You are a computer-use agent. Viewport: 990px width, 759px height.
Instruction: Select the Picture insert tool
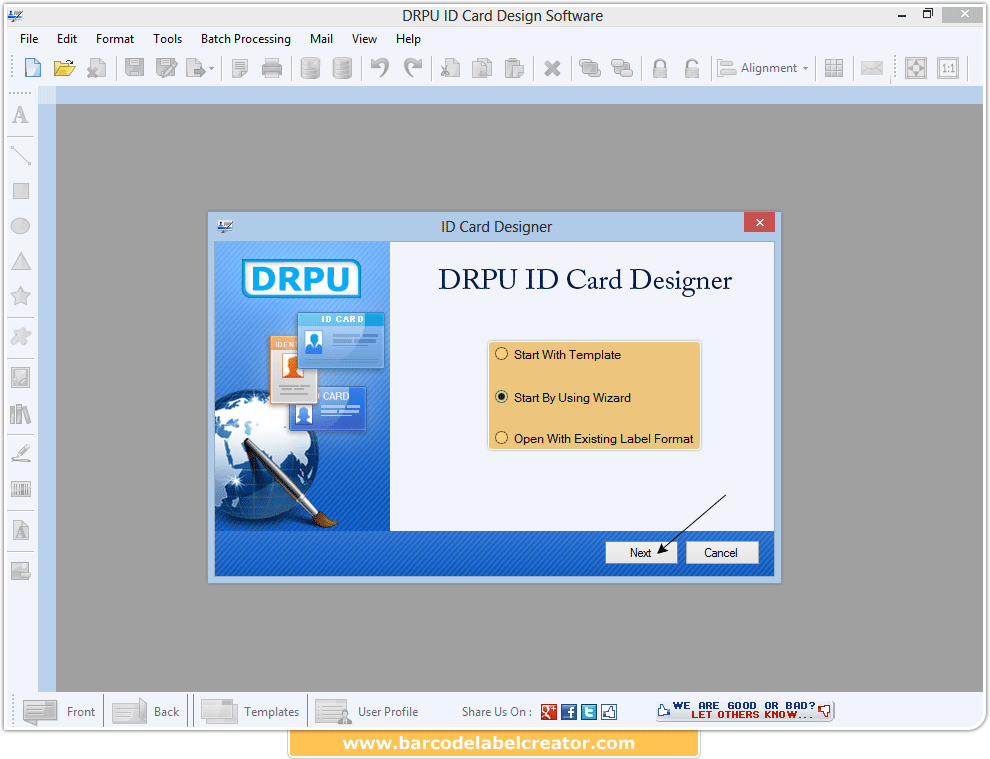[x=21, y=378]
